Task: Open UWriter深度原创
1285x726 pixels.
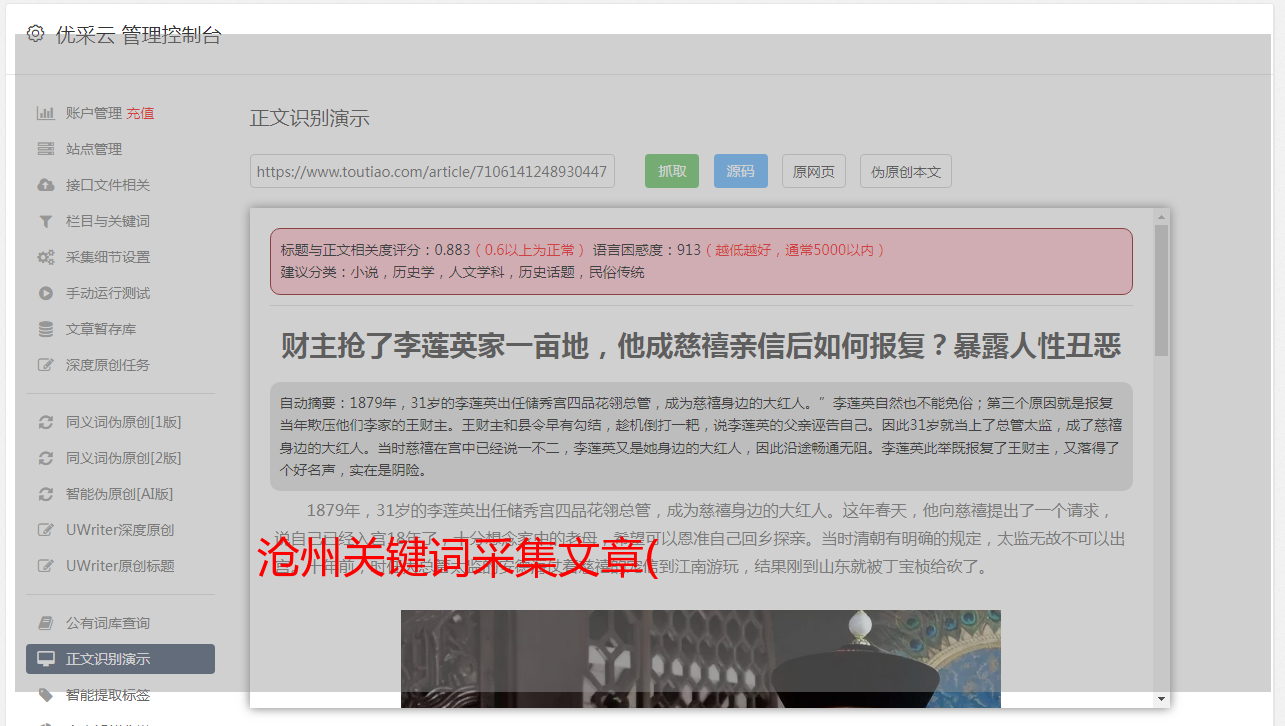Action: coord(120,530)
